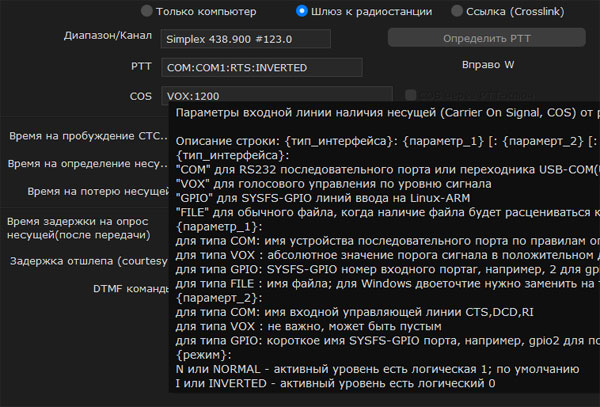Click the PTT field with COM:COM1:RTS:INVERTED
The image size is (600, 407).
[x=262, y=67]
